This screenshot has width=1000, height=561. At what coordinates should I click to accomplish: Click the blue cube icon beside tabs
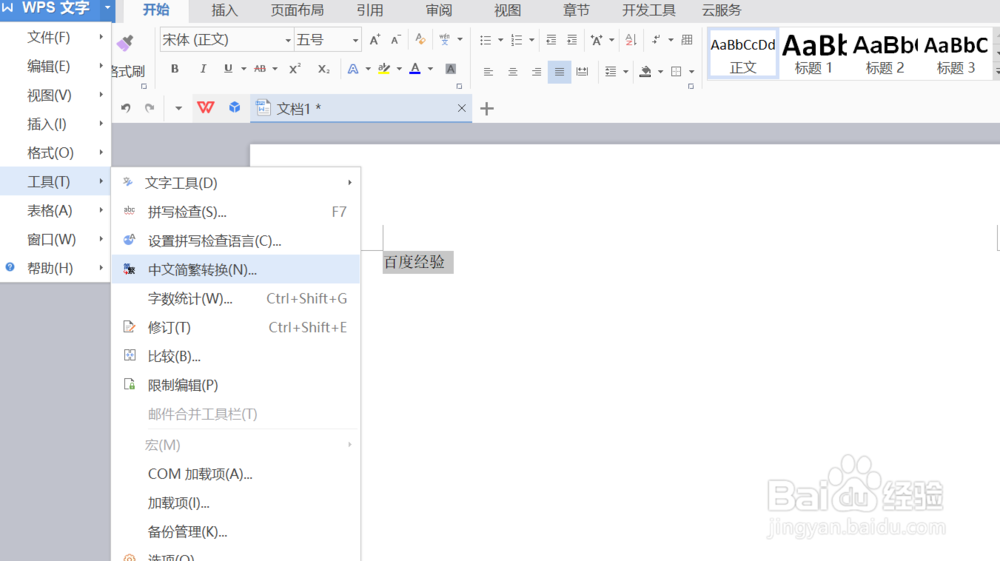(235, 107)
